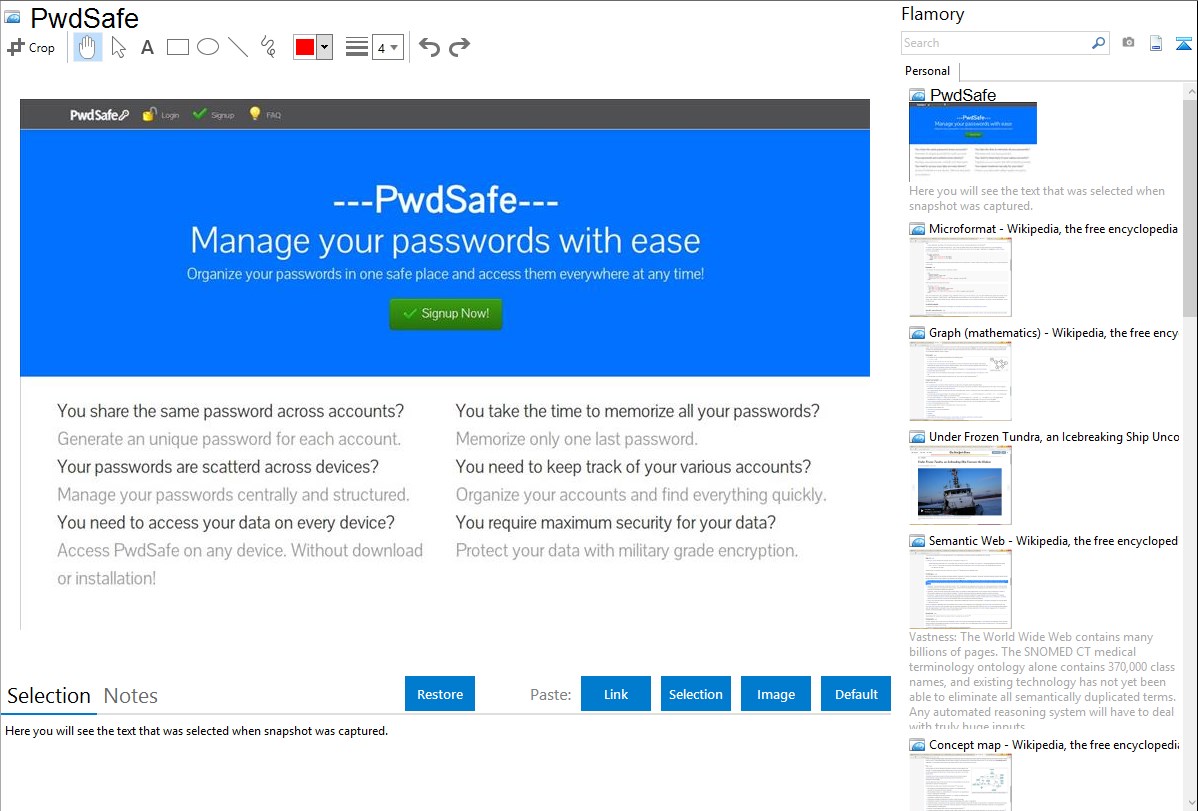The image size is (1198, 811).
Task: Open the color picker dropdown arrow
Action: (325, 47)
